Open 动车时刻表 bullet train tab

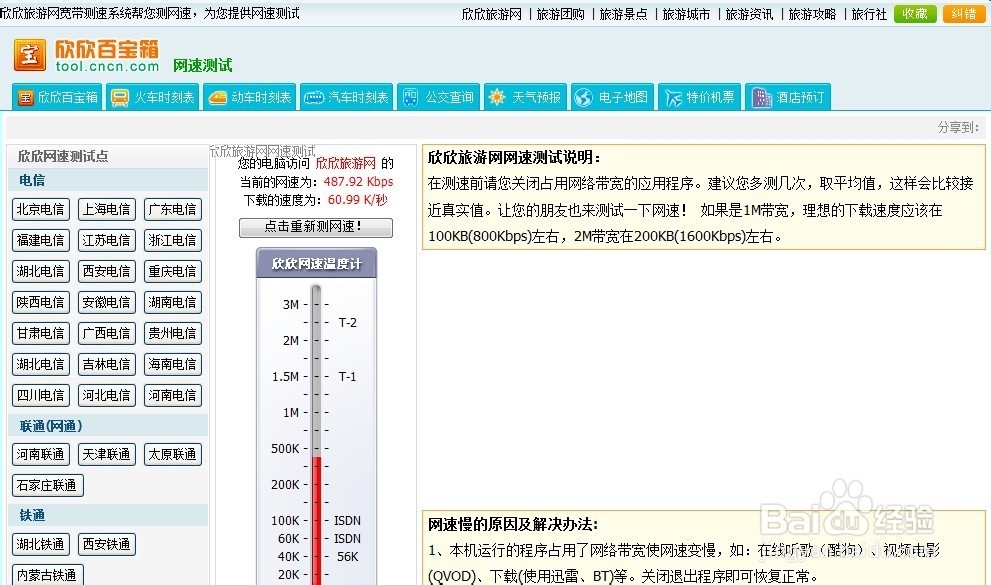pos(250,97)
